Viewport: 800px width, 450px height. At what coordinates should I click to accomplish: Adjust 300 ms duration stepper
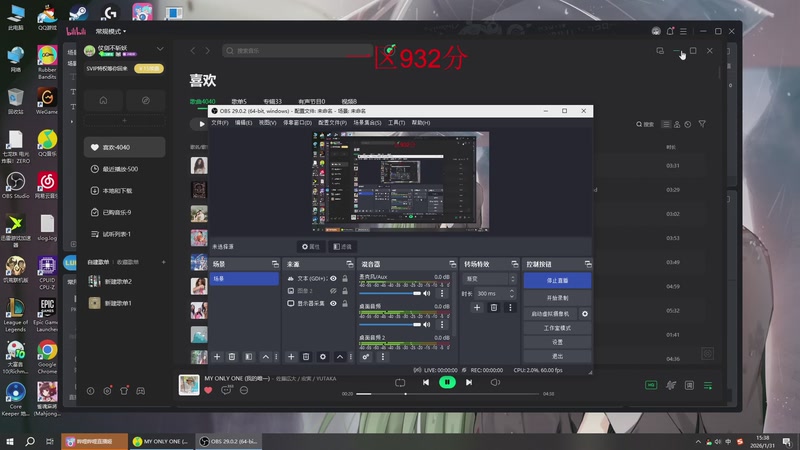(x=512, y=293)
